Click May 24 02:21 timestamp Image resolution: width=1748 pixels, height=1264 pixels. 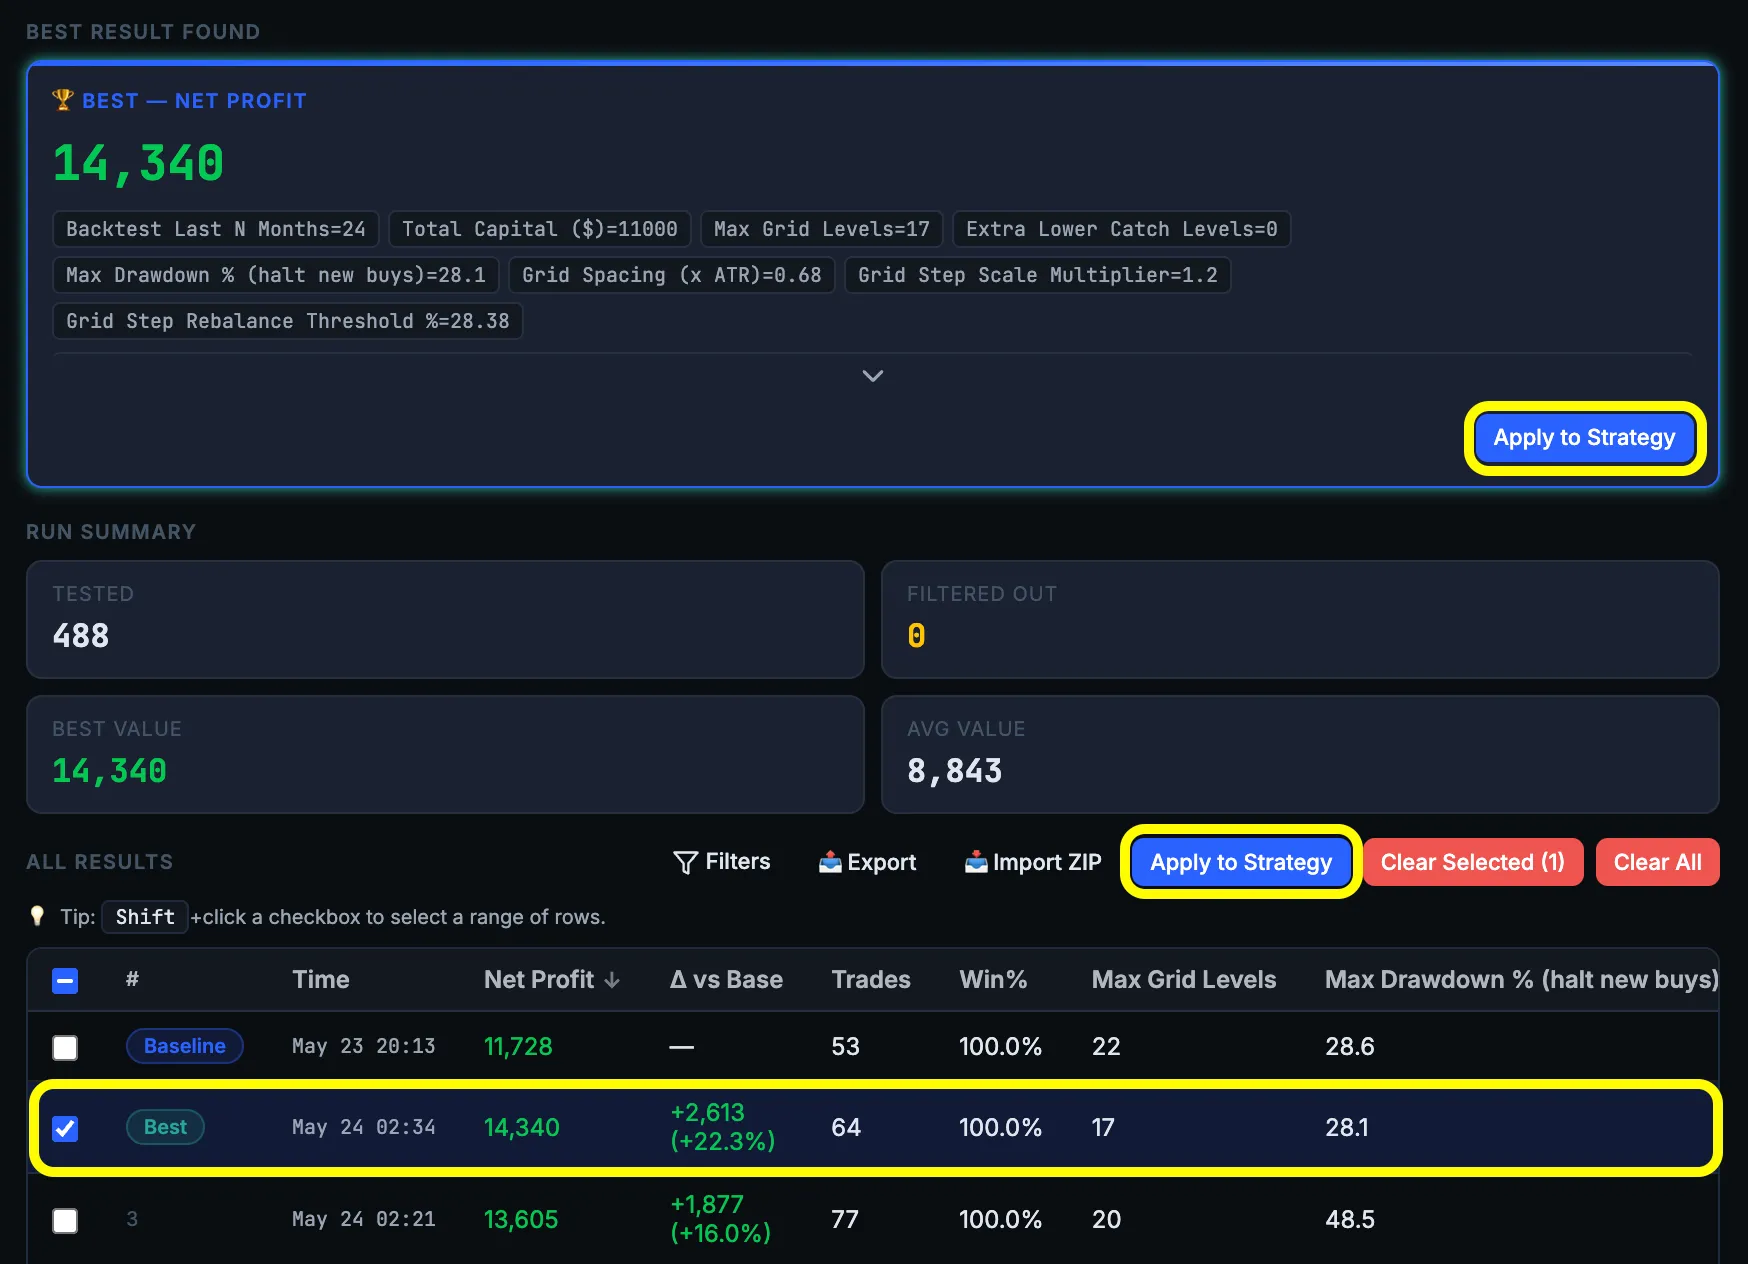tap(364, 1219)
